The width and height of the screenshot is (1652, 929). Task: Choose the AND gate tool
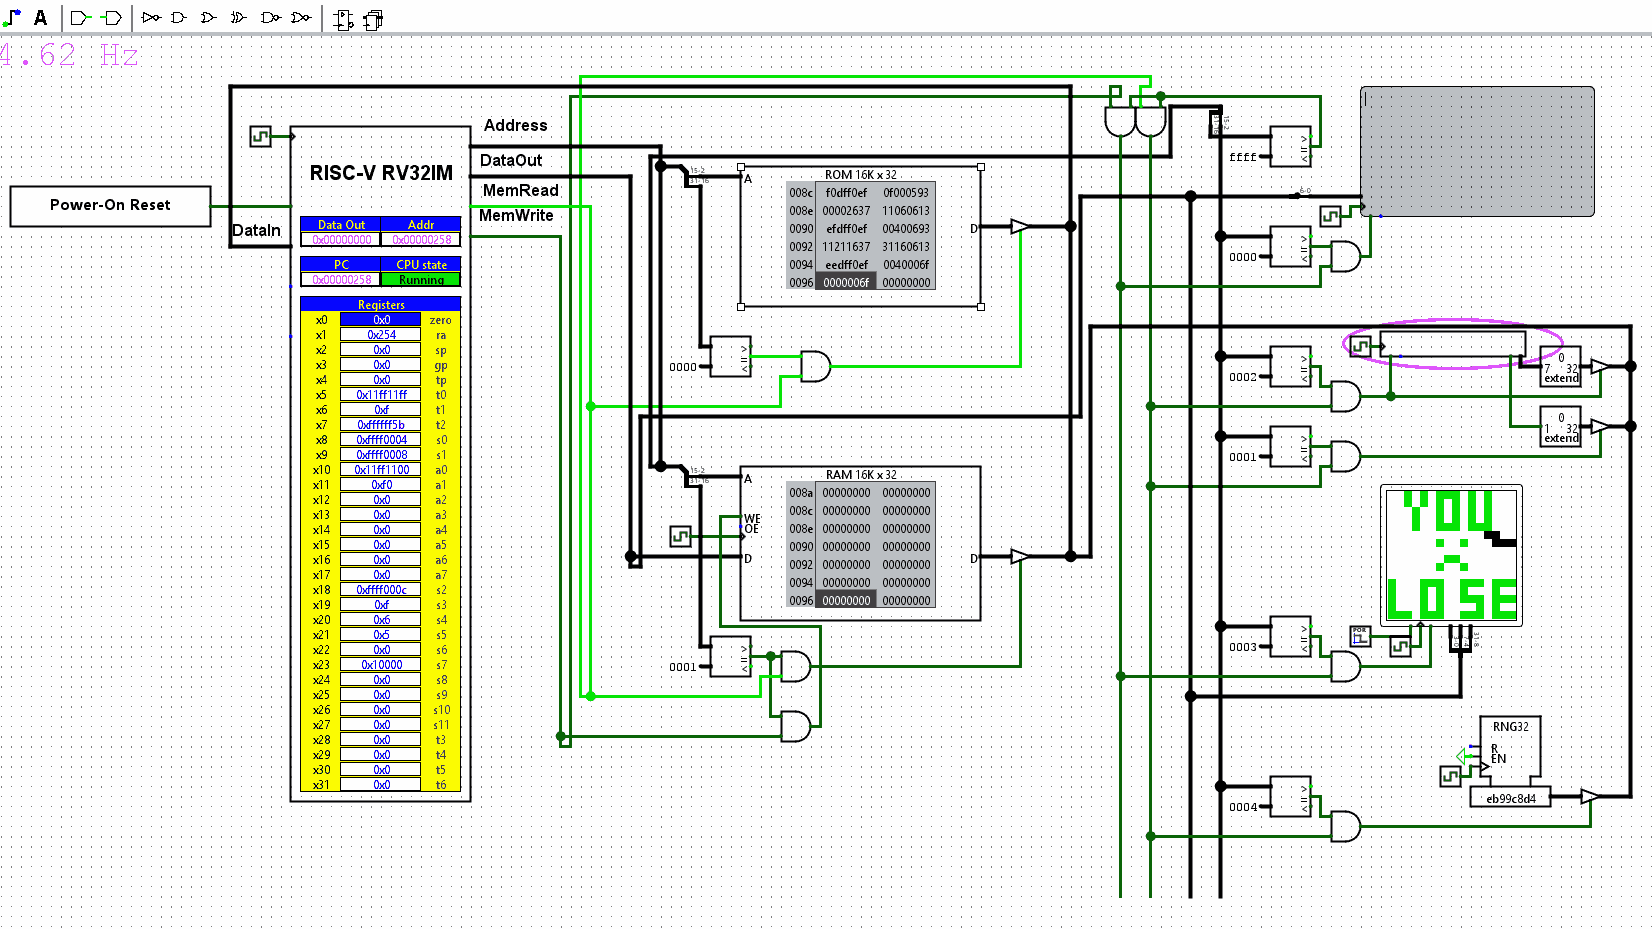point(179,17)
